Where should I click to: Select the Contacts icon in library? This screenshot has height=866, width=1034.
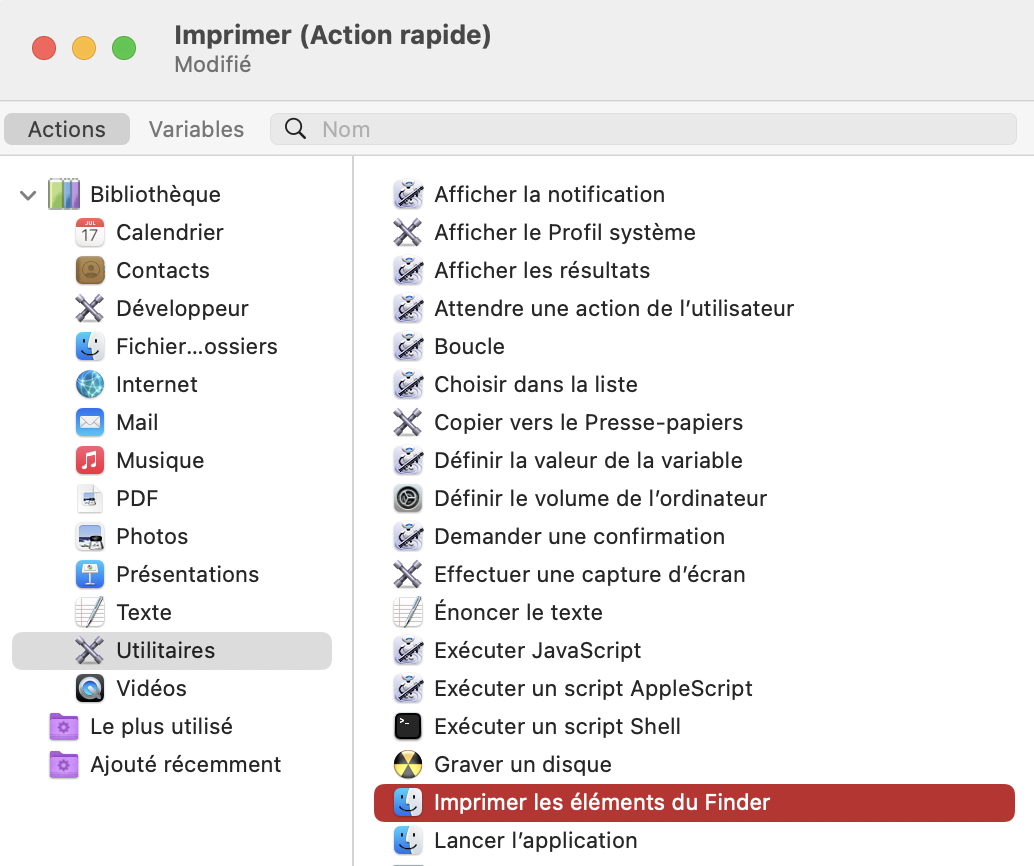point(90,271)
